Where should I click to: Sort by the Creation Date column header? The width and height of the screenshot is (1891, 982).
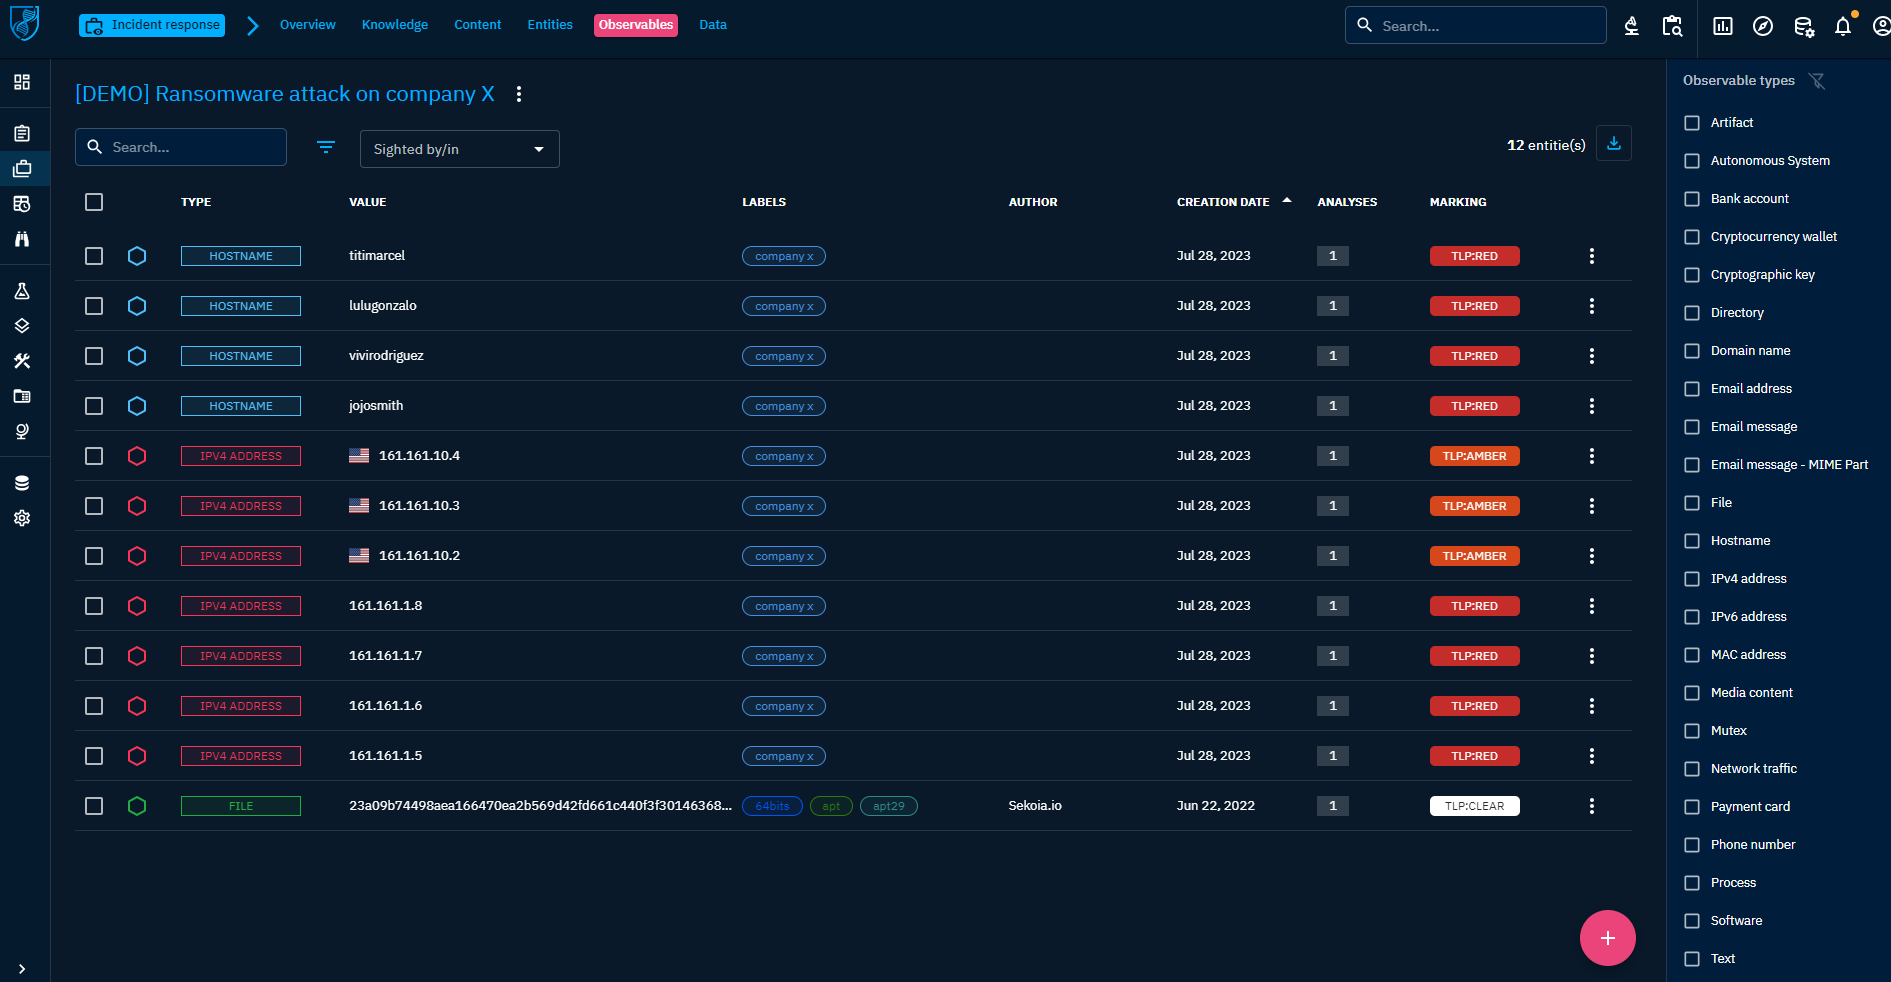(1222, 202)
